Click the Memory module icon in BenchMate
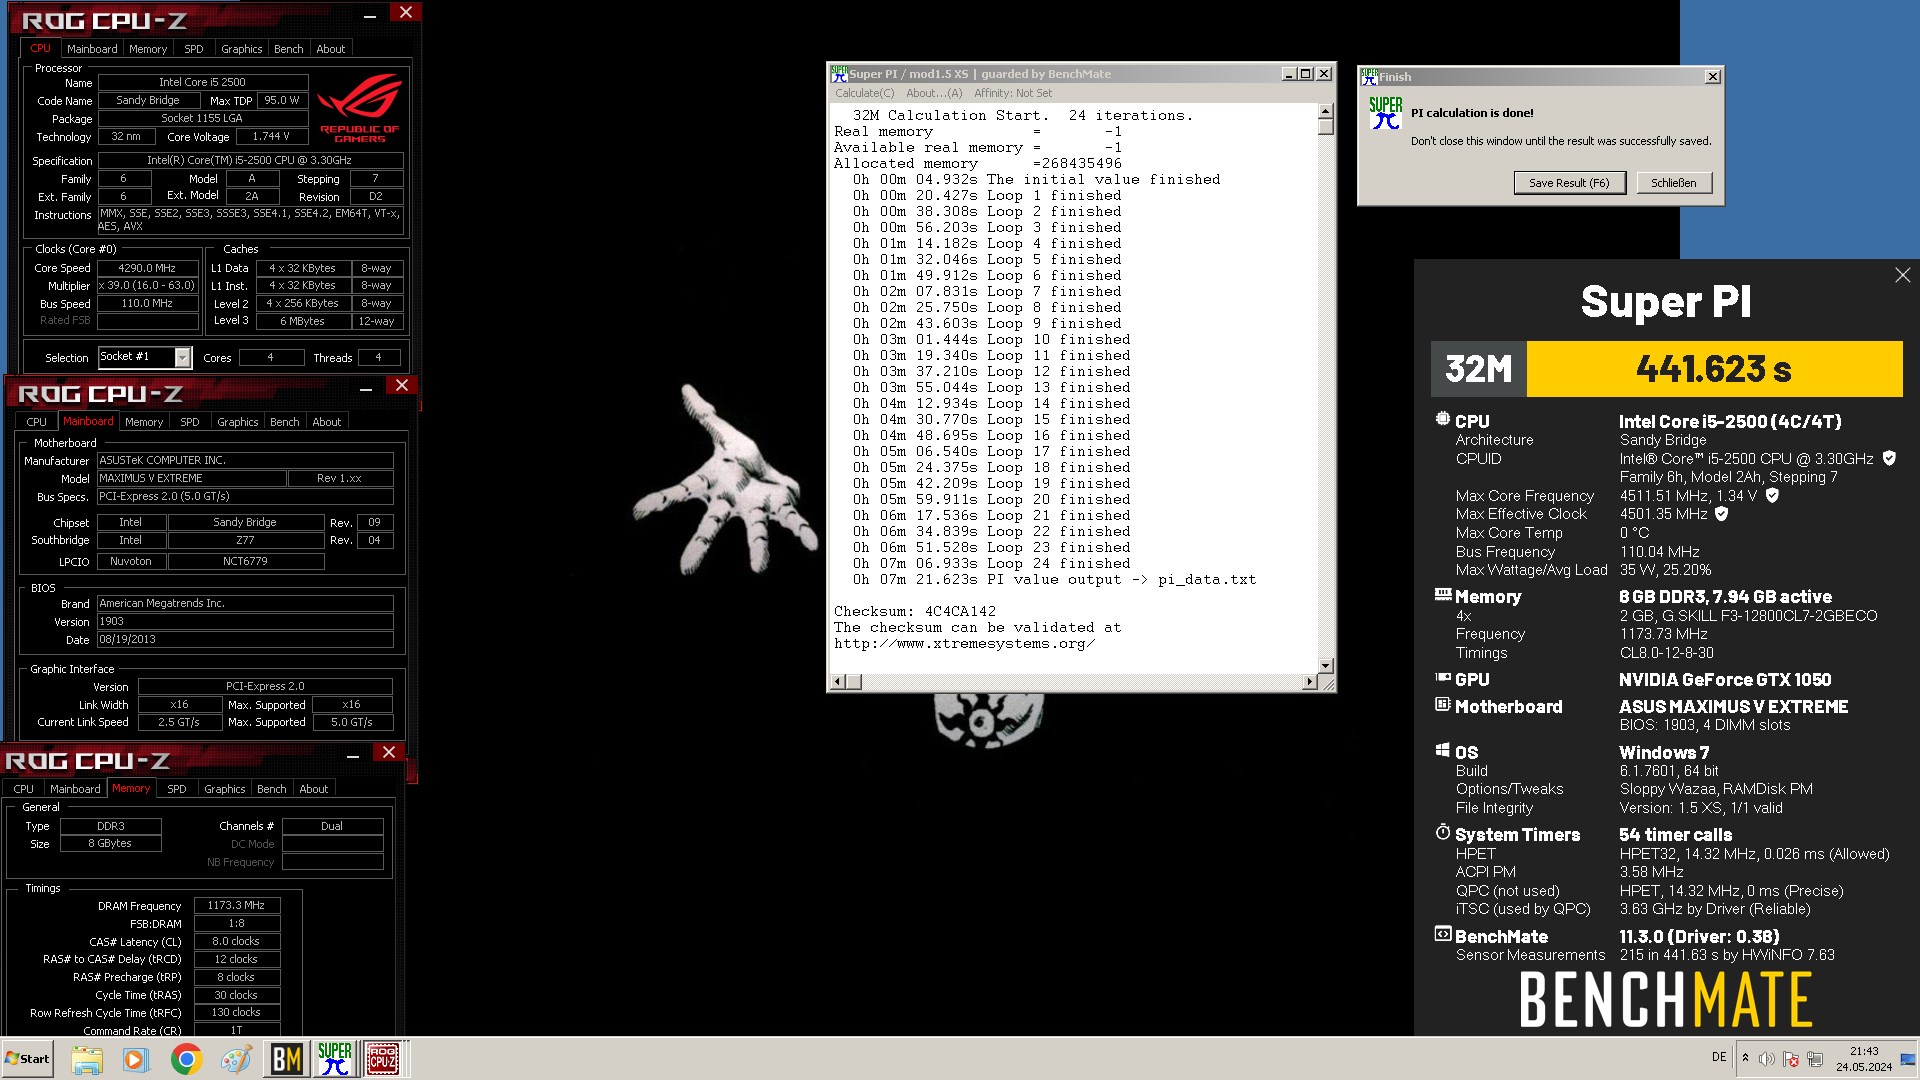 click(1442, 595)
